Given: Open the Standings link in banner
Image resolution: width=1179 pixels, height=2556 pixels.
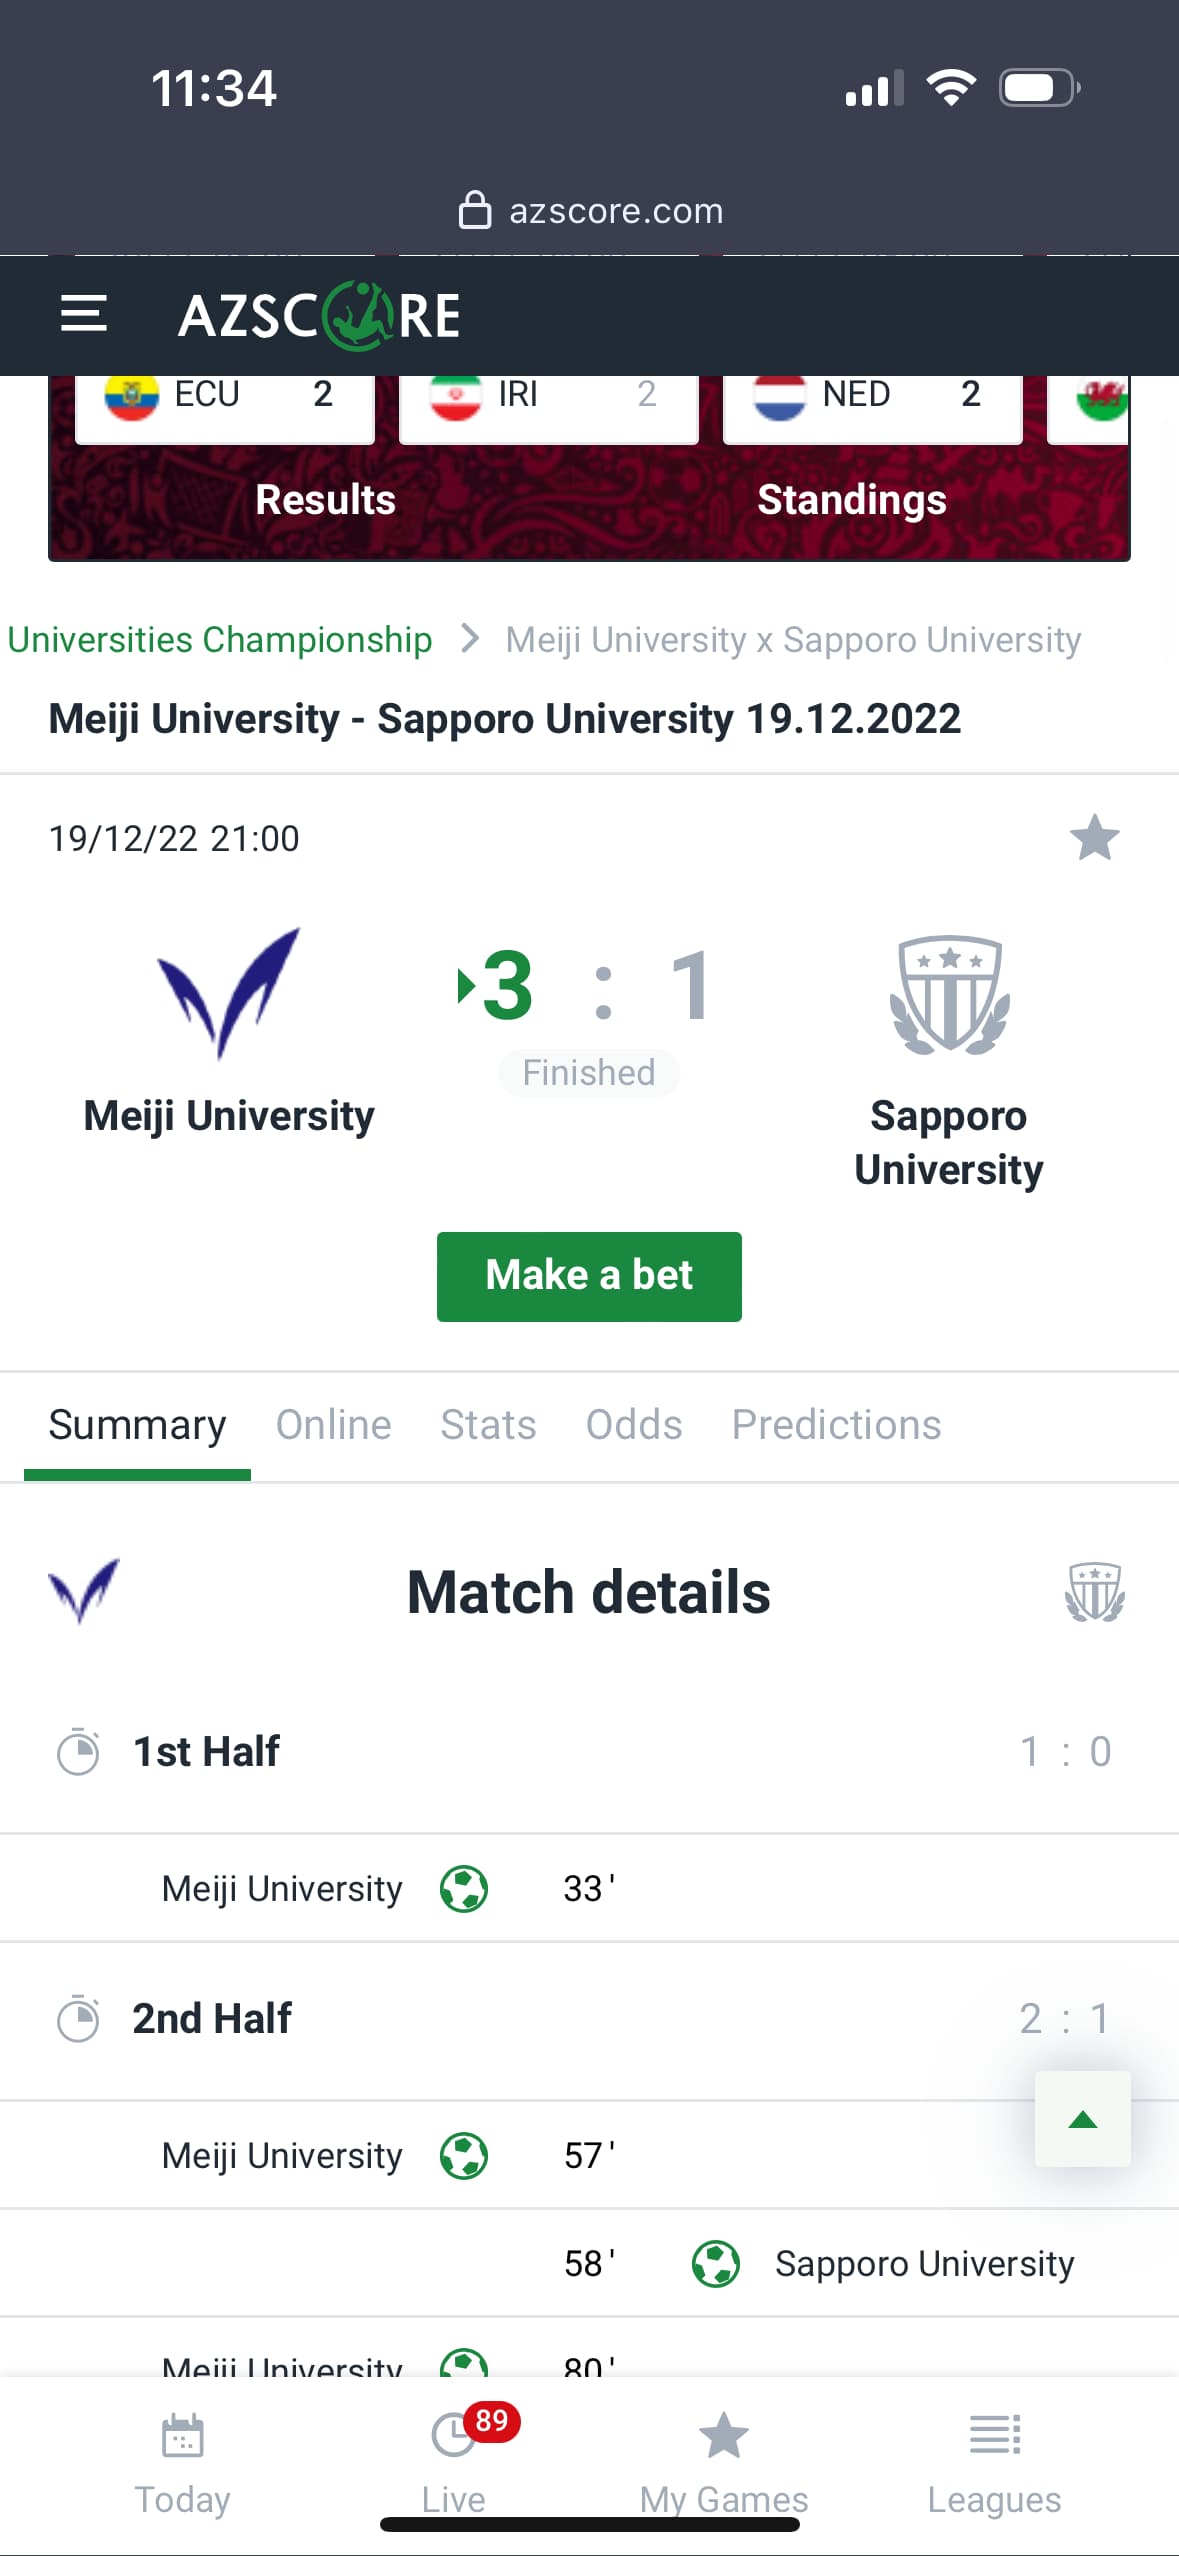Looking at the screenshot, I should click(851, 500).
